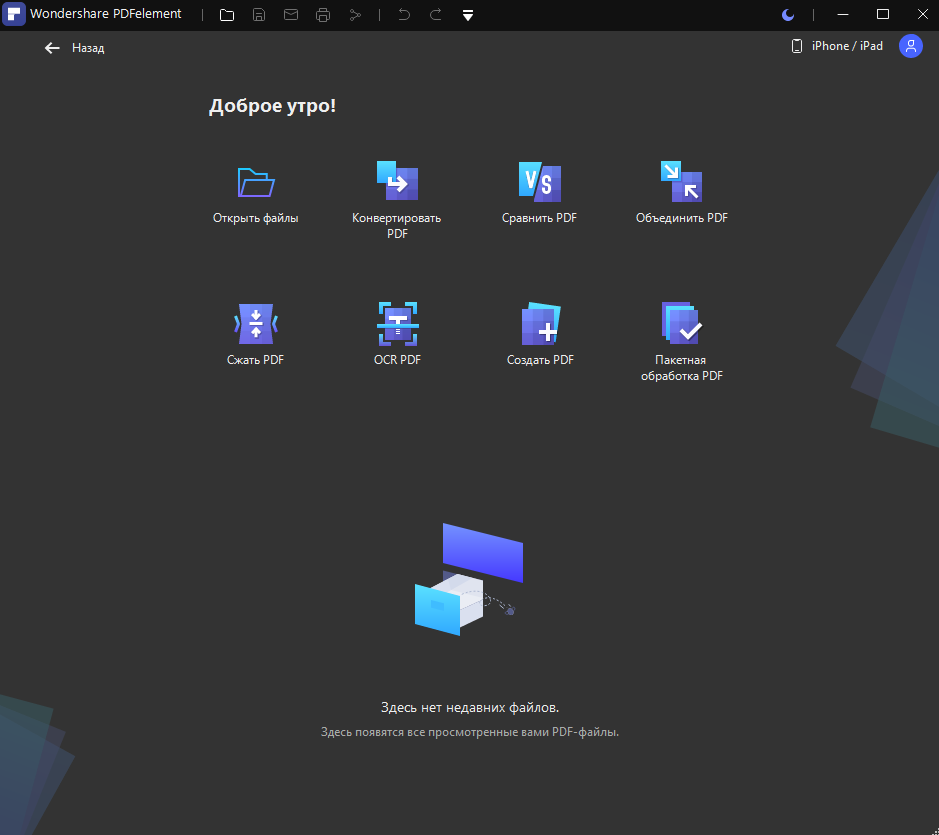Click the save icon in title bar
This screenshot has width=939, height=835.
coord(259,15)
